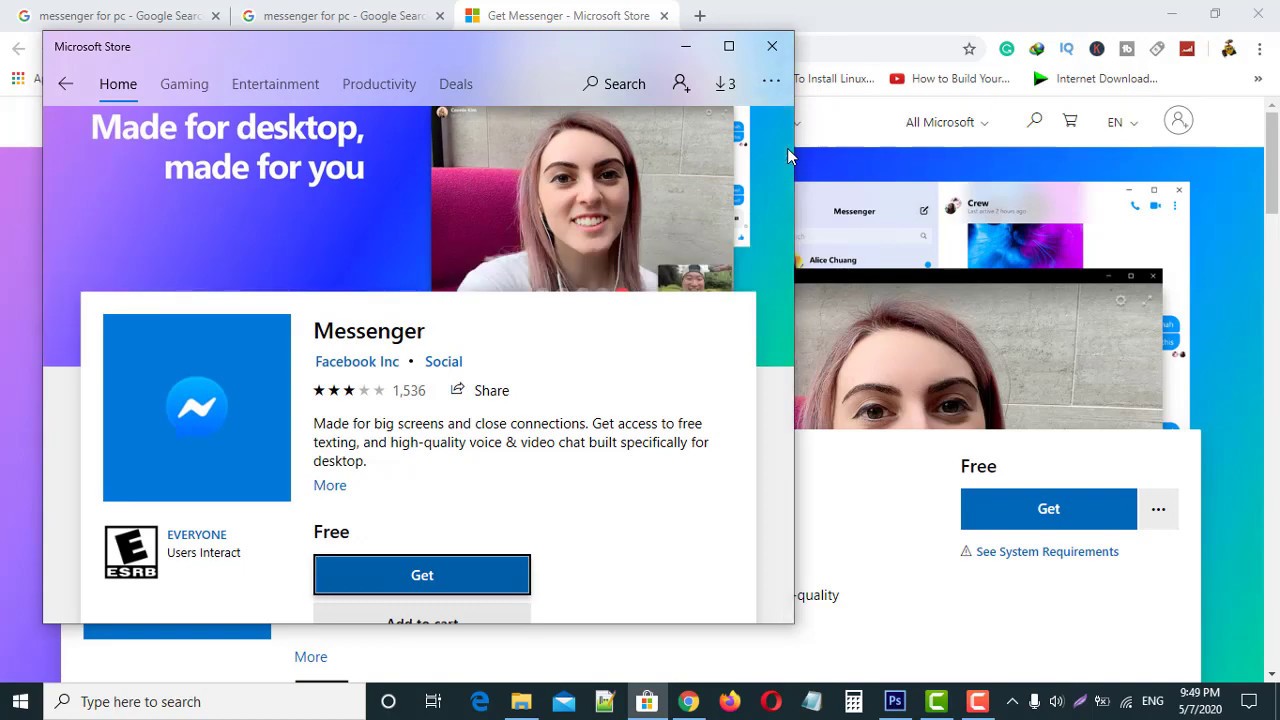
Task: Switch ENG input language in system tray
Action: (1152, 702)
